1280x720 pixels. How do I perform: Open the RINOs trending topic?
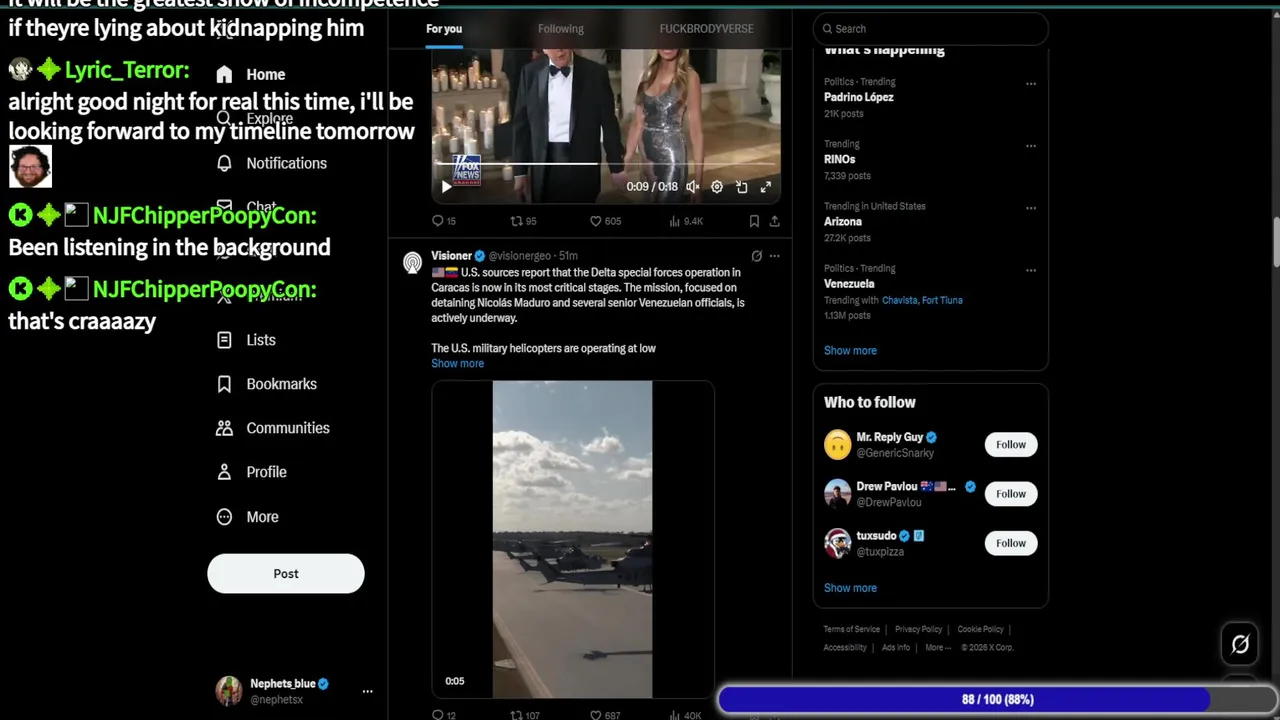(840, 159)
